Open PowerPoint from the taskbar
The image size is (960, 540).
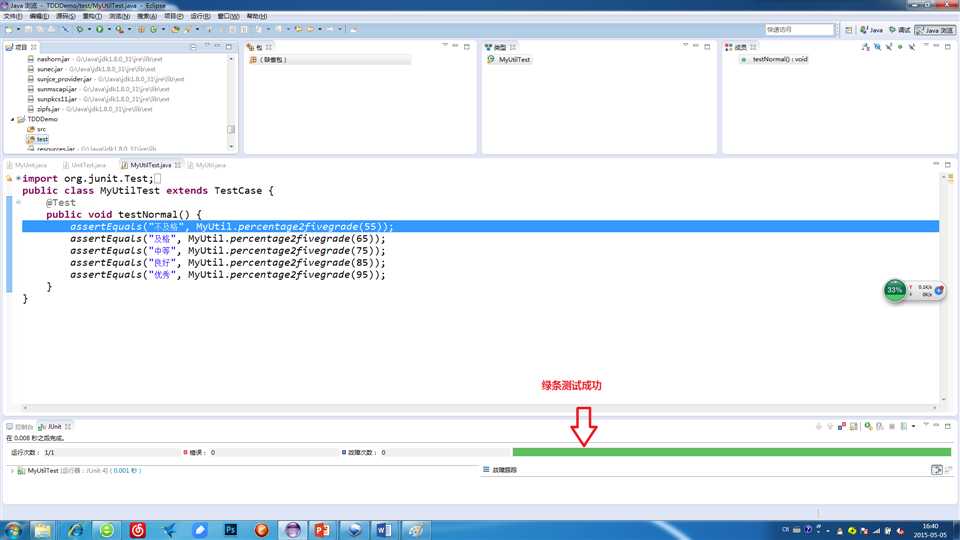click(x=322, y=530)
